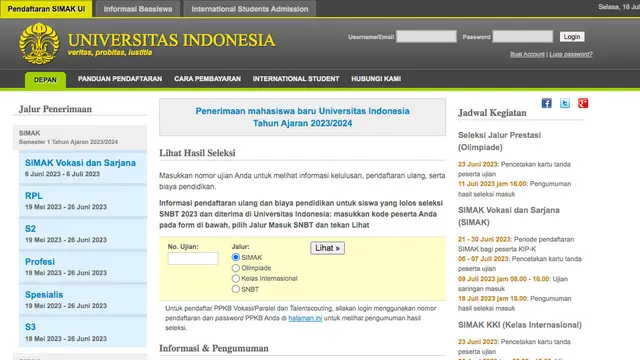This screenshot has height=360, width=640.
Task: Click the Informasi & Pengumuman heading
Action: click(x=214, y=349)
